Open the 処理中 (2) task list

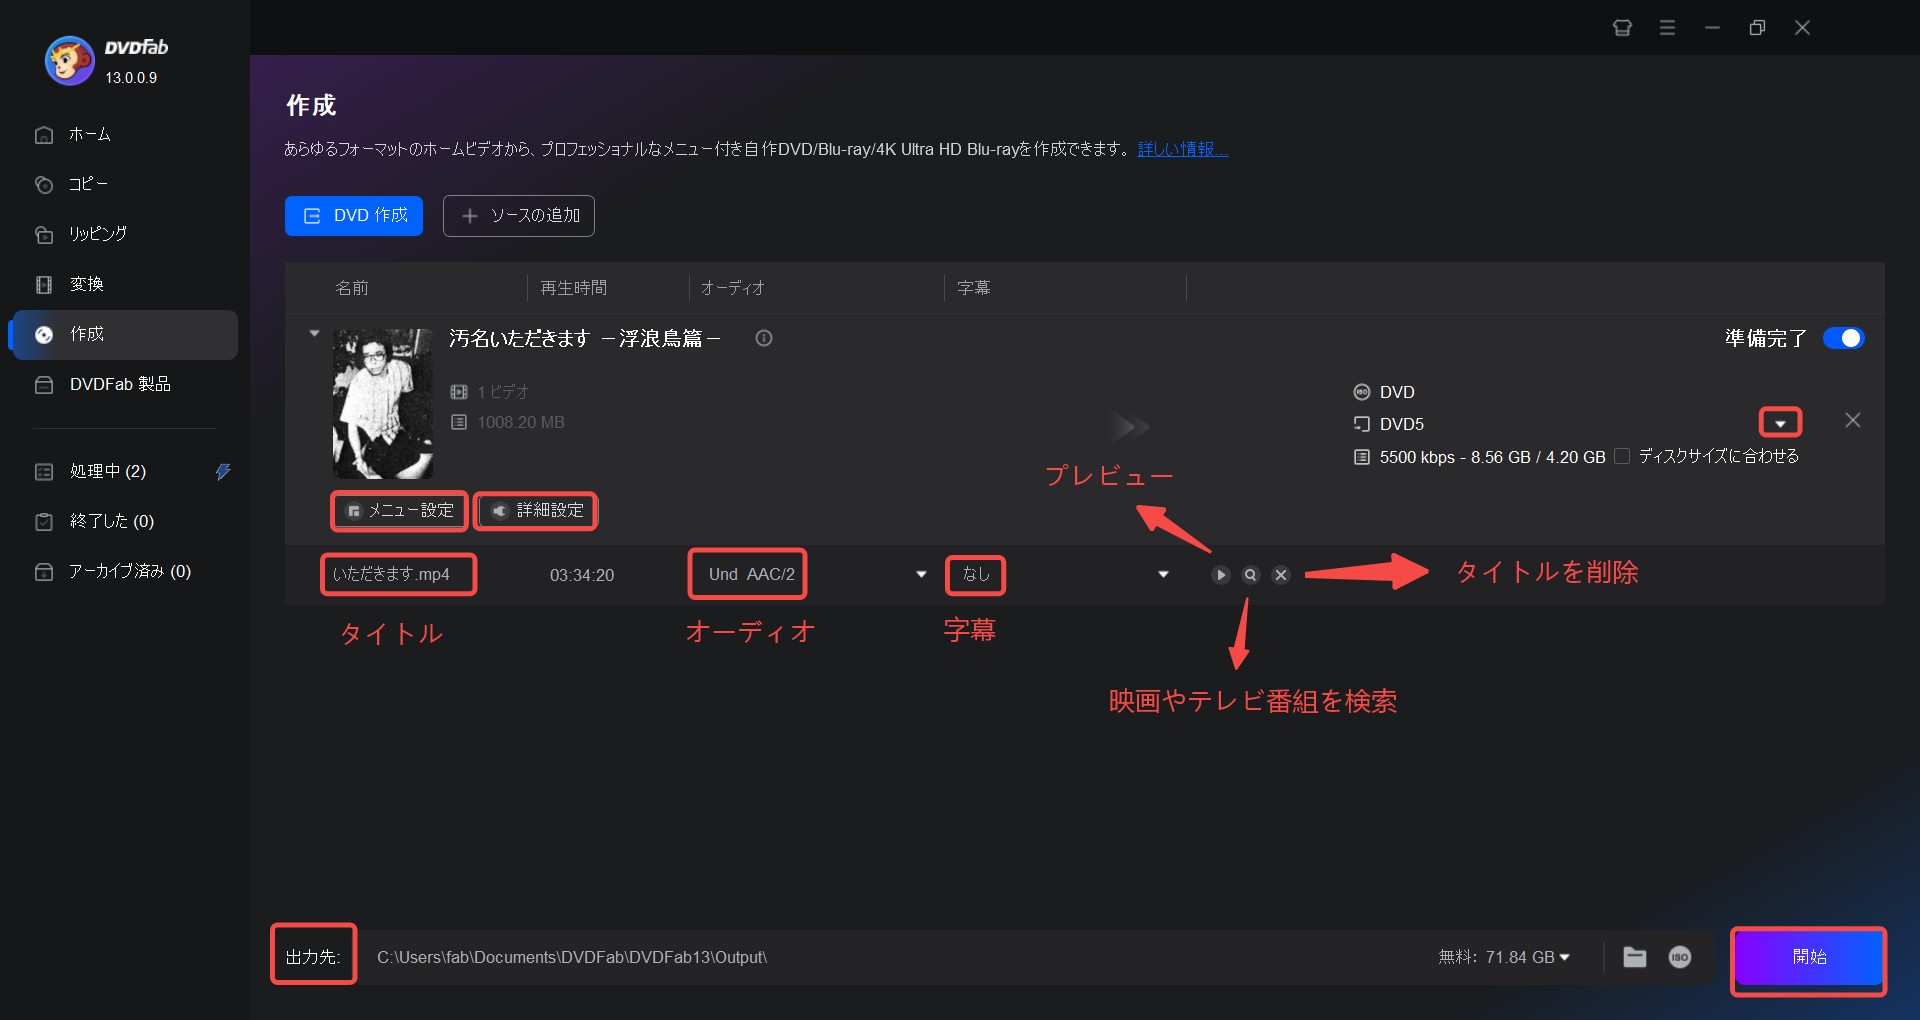108,471
